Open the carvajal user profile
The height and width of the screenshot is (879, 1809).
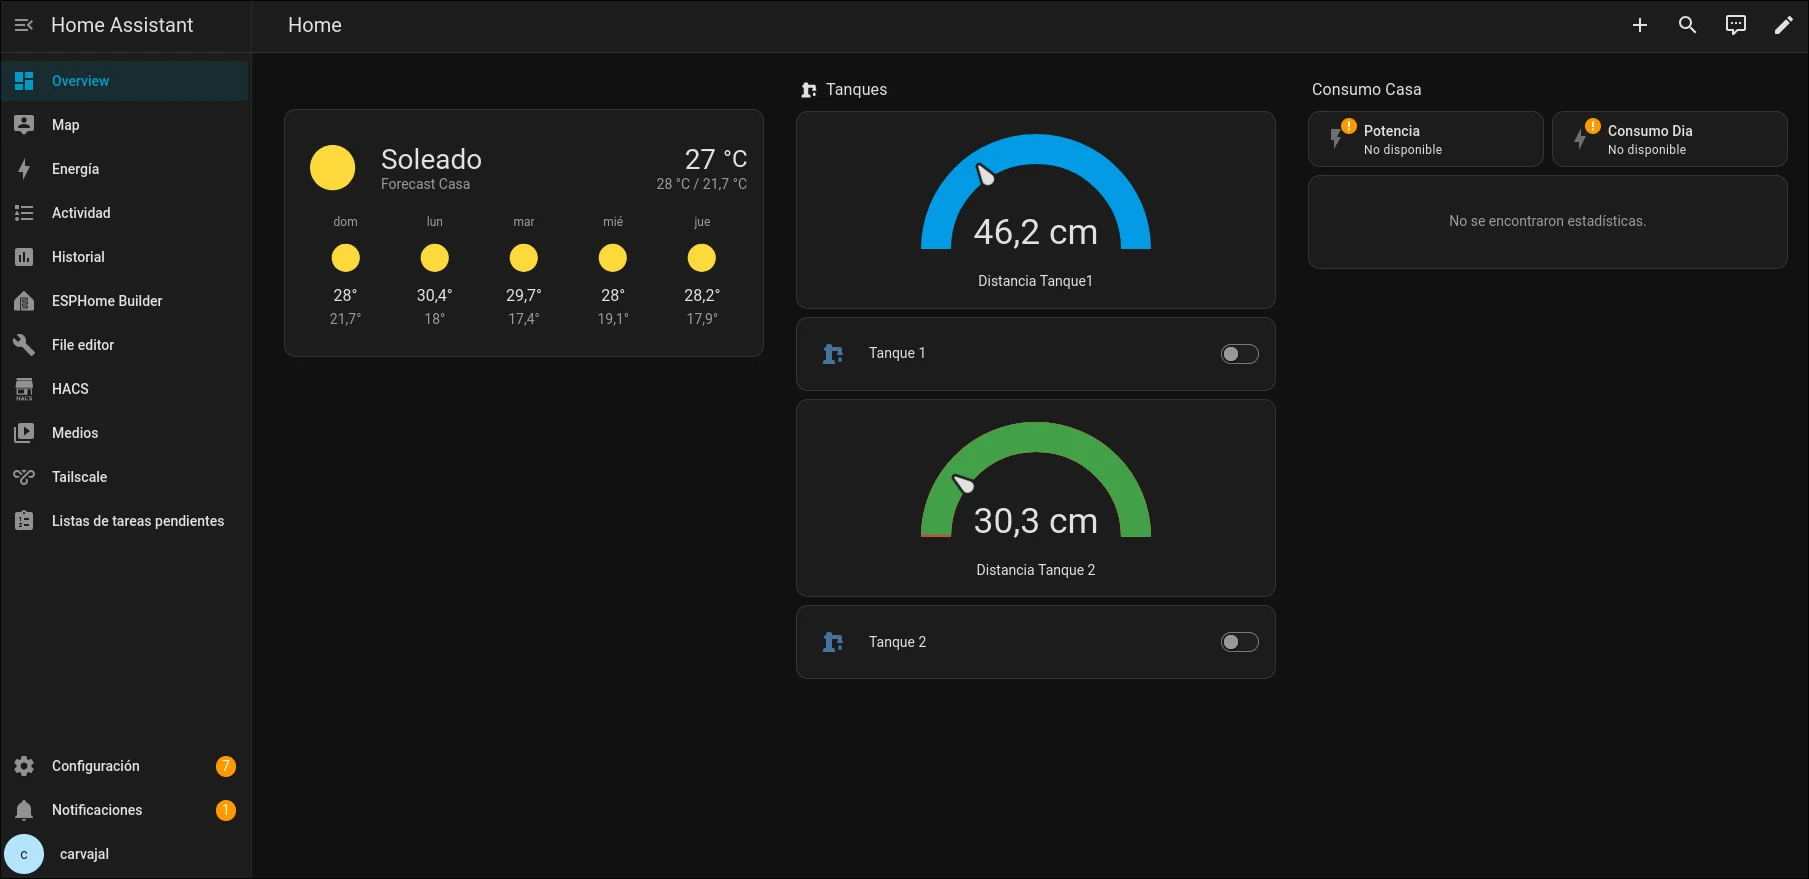(x=125, y=854)
